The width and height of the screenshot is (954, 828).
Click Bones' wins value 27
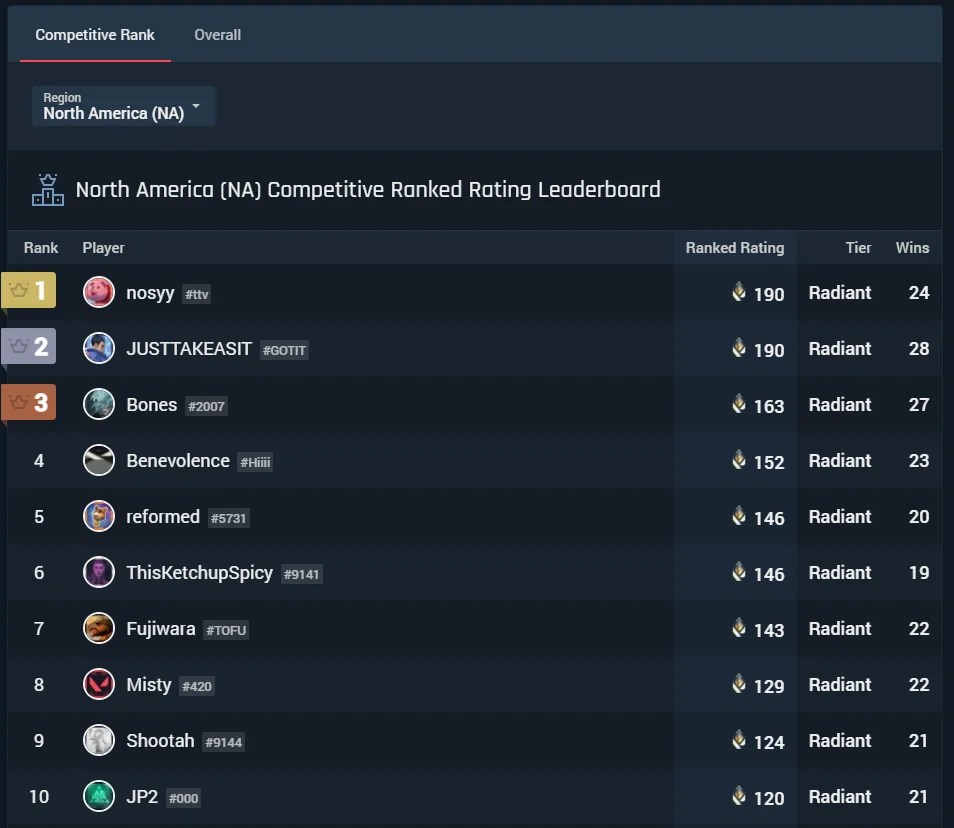(x=919, y=405)
